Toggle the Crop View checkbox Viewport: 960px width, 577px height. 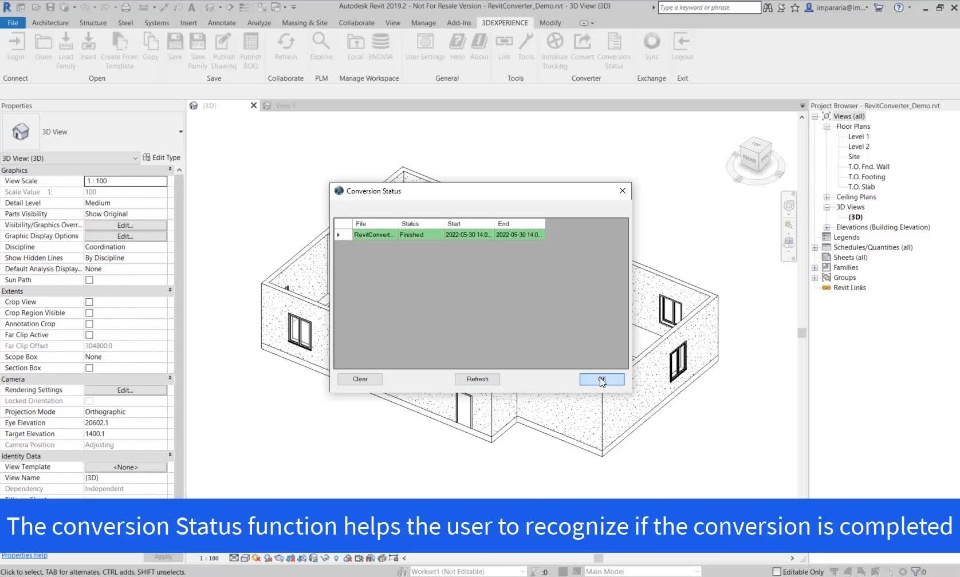click(89, 302)
